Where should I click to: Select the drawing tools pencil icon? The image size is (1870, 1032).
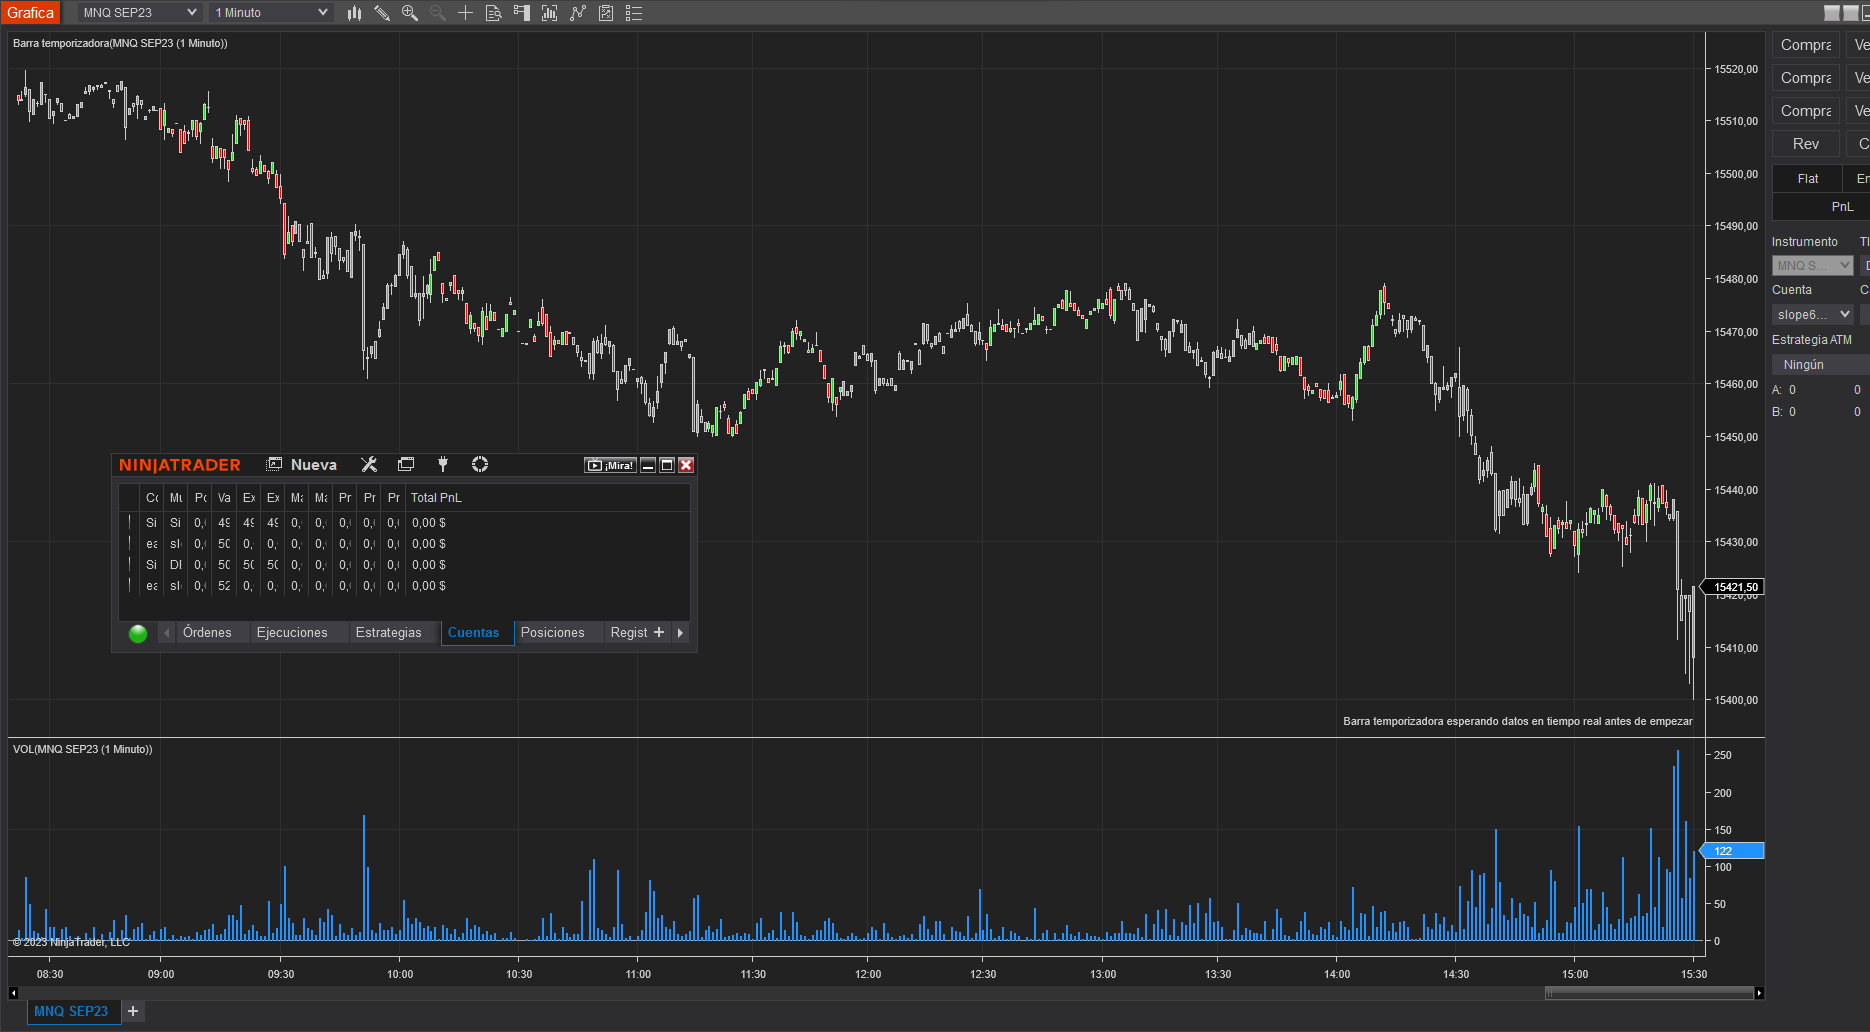tap(382, 13)
